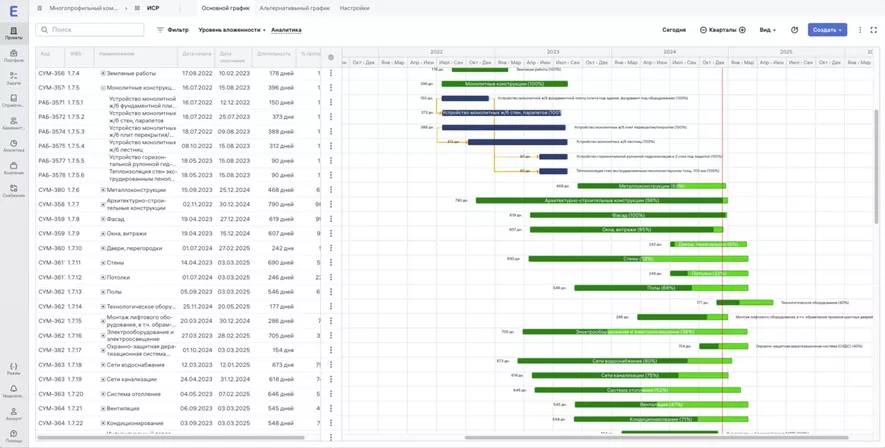885x448 pixels.
Task: Toggle fullscreen mode icon
Action: 873,30
